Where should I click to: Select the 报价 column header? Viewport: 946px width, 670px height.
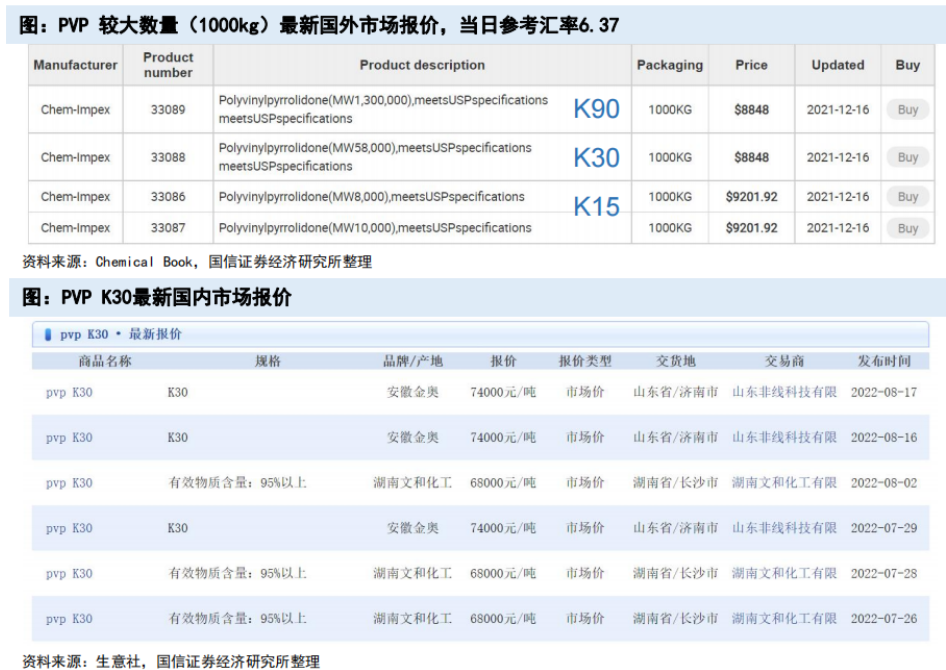pyautogui.click(x=503, y=361)
